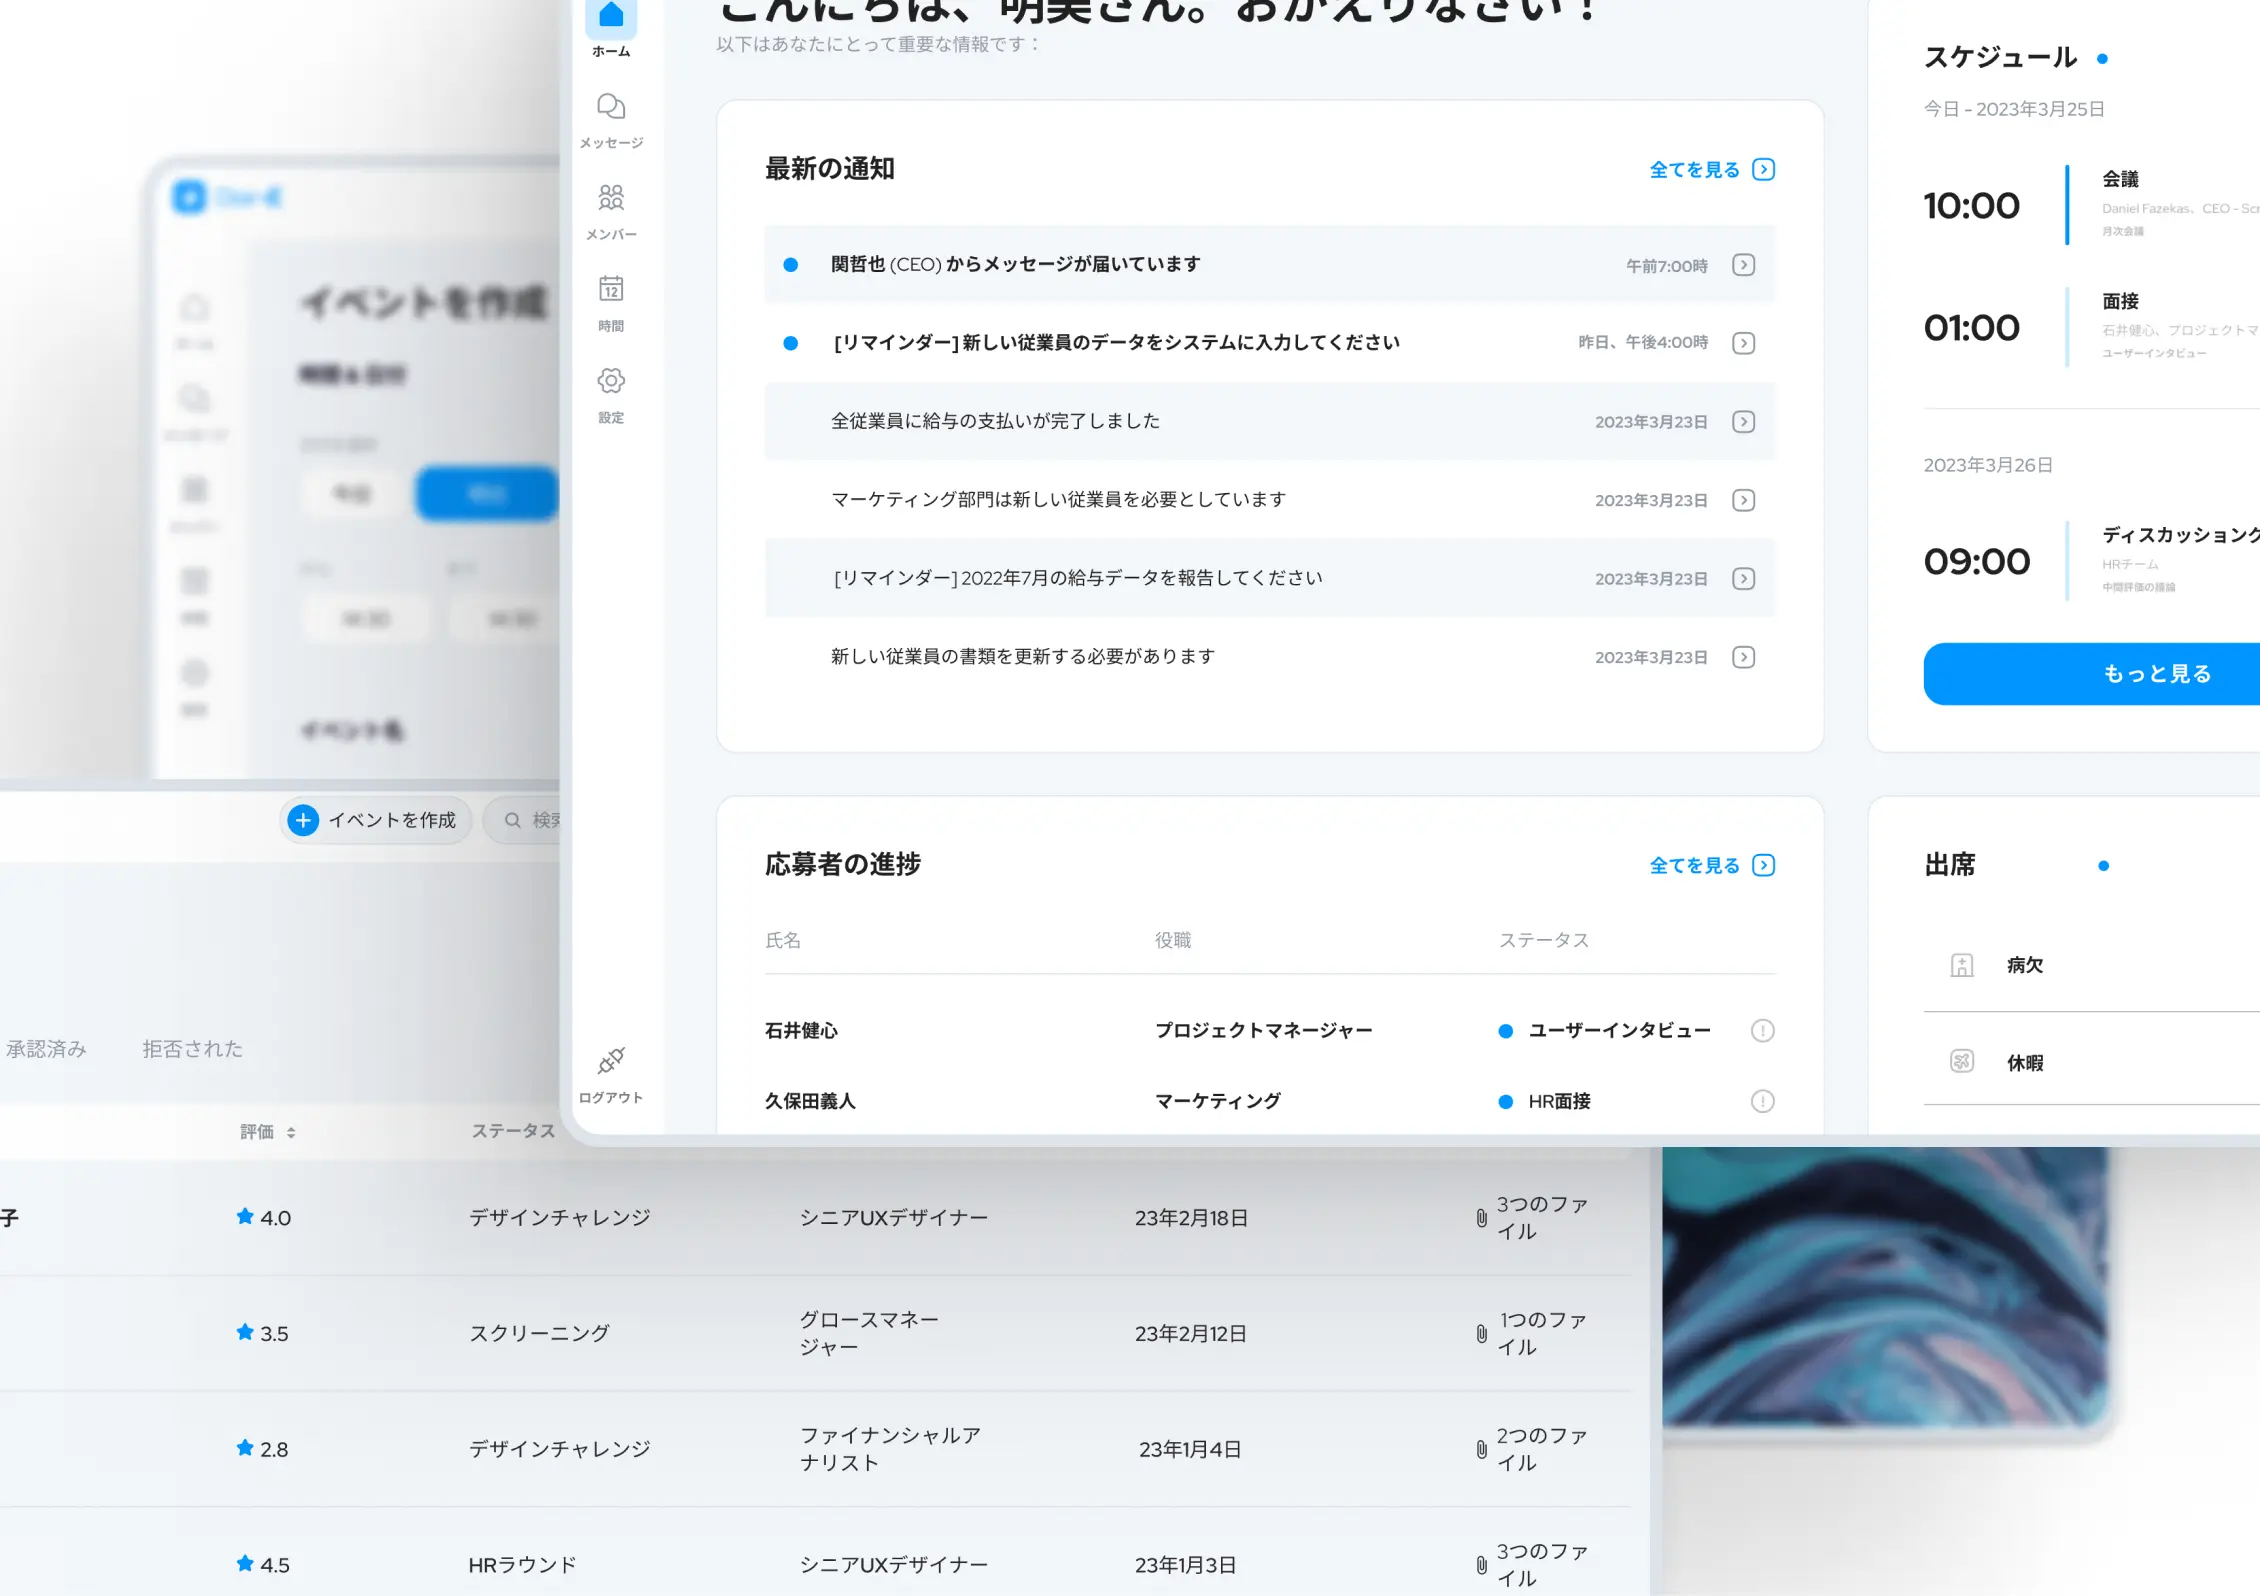This screenshot has width=2260, height=1596.
Task: Select the 休暇 icon in 出席 panel
Action: click(1962, 1062)
